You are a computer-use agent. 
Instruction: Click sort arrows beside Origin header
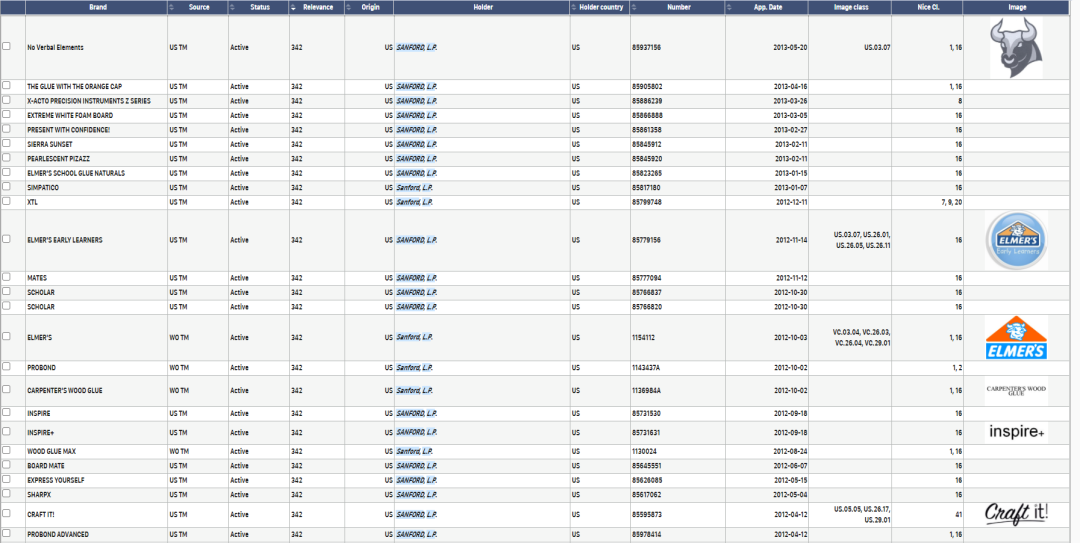click(x=349, y=7)
